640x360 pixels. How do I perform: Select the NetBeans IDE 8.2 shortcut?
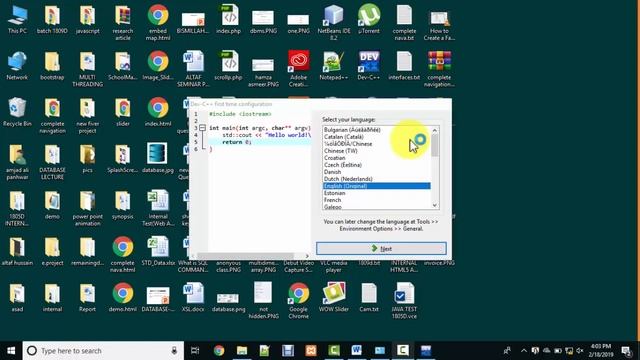coord(333,22)
